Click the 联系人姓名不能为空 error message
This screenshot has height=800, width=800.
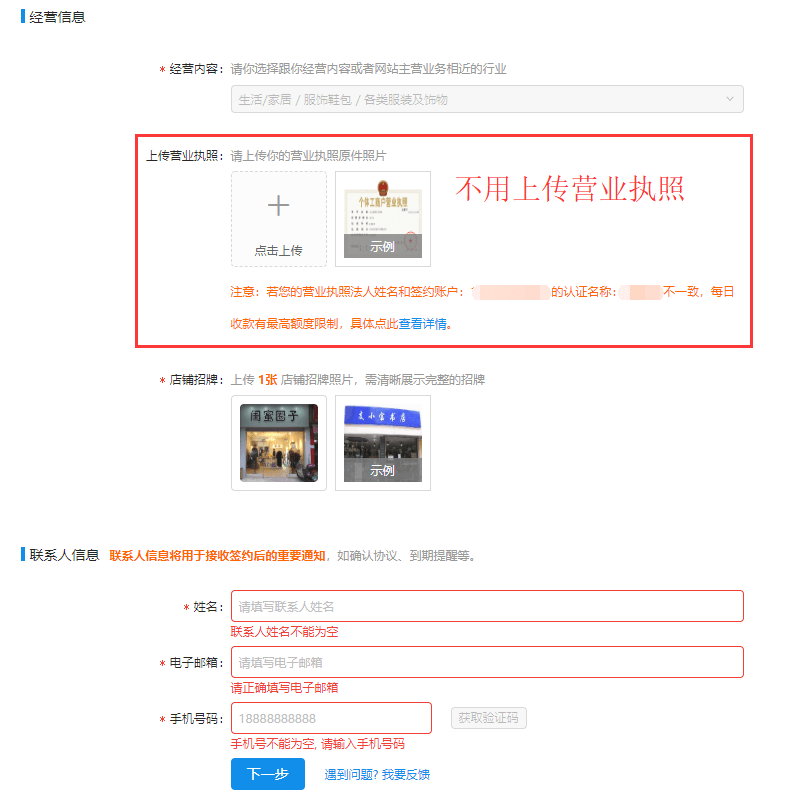291,632
